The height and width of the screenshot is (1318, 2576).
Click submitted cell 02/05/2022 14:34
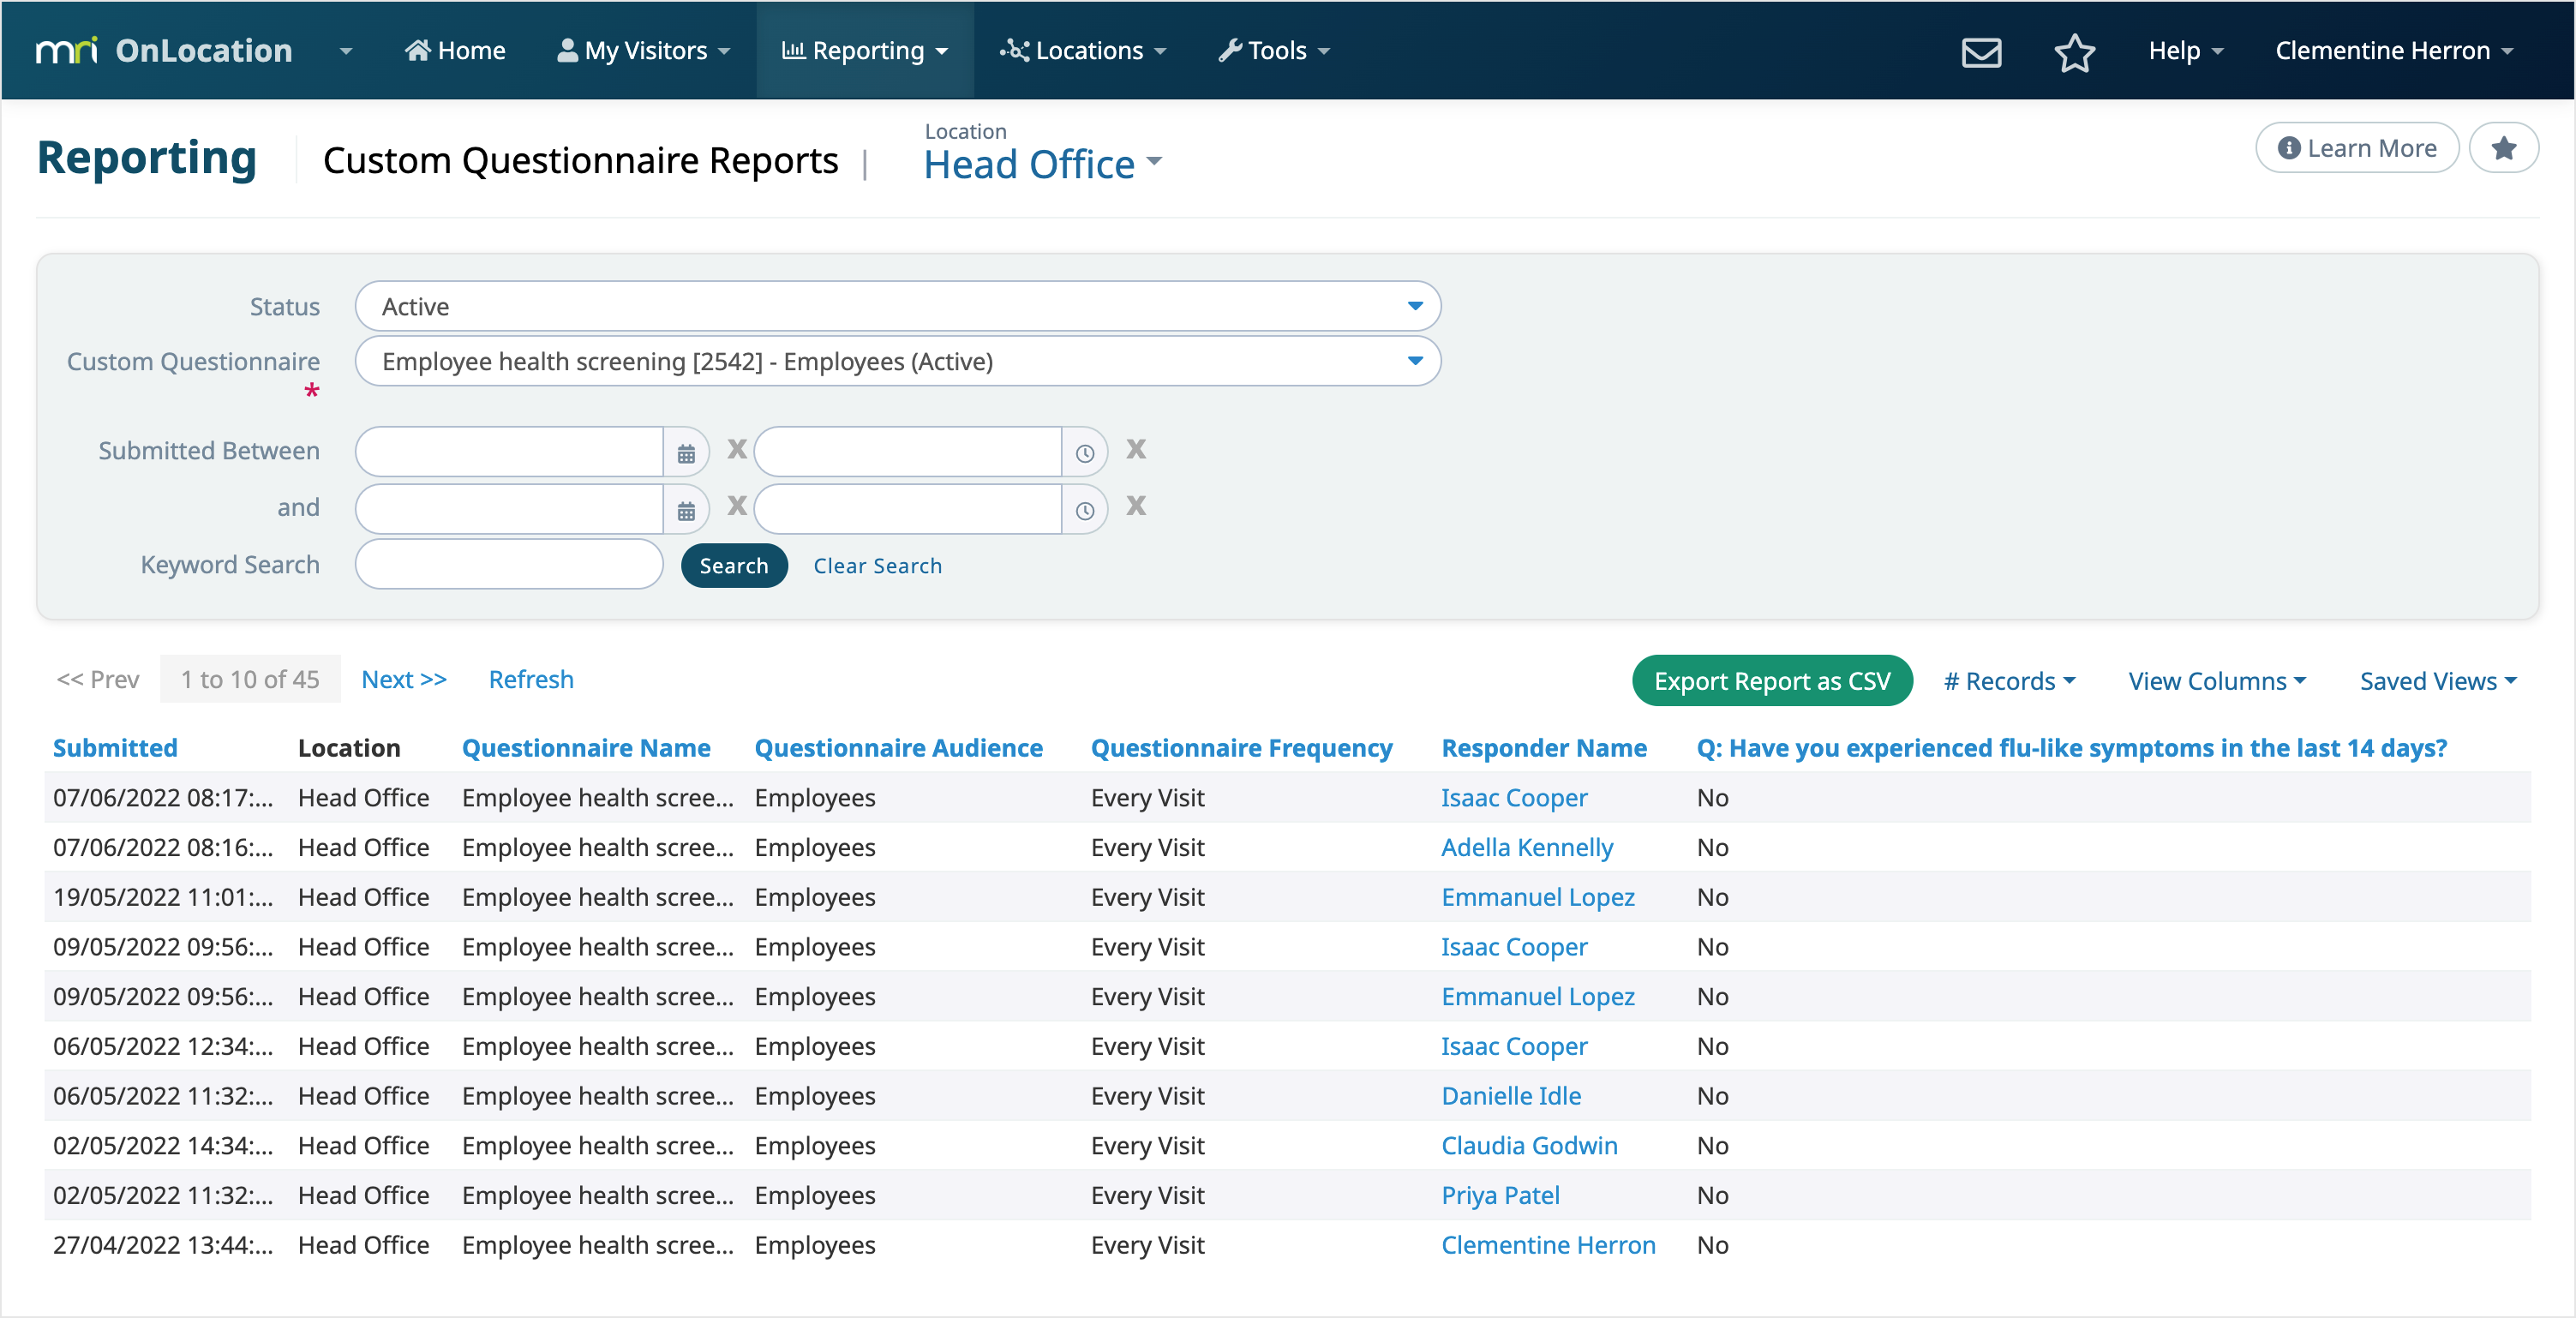(163, 1146)
